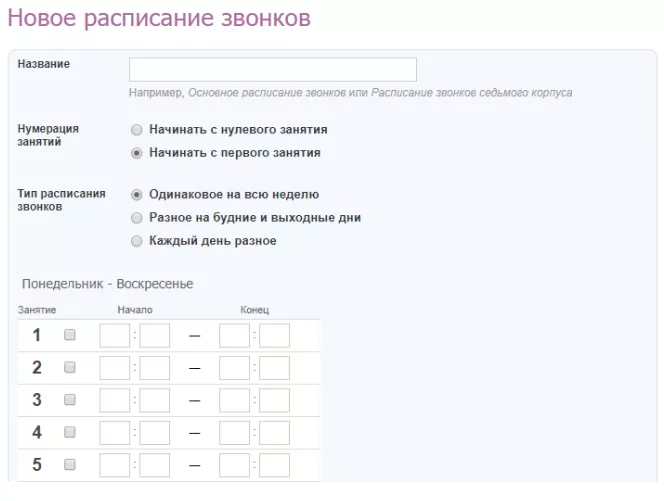Focus lesson 5 start hour field
The height and width of the screenshot is (501, 664).
coord(115,465)
